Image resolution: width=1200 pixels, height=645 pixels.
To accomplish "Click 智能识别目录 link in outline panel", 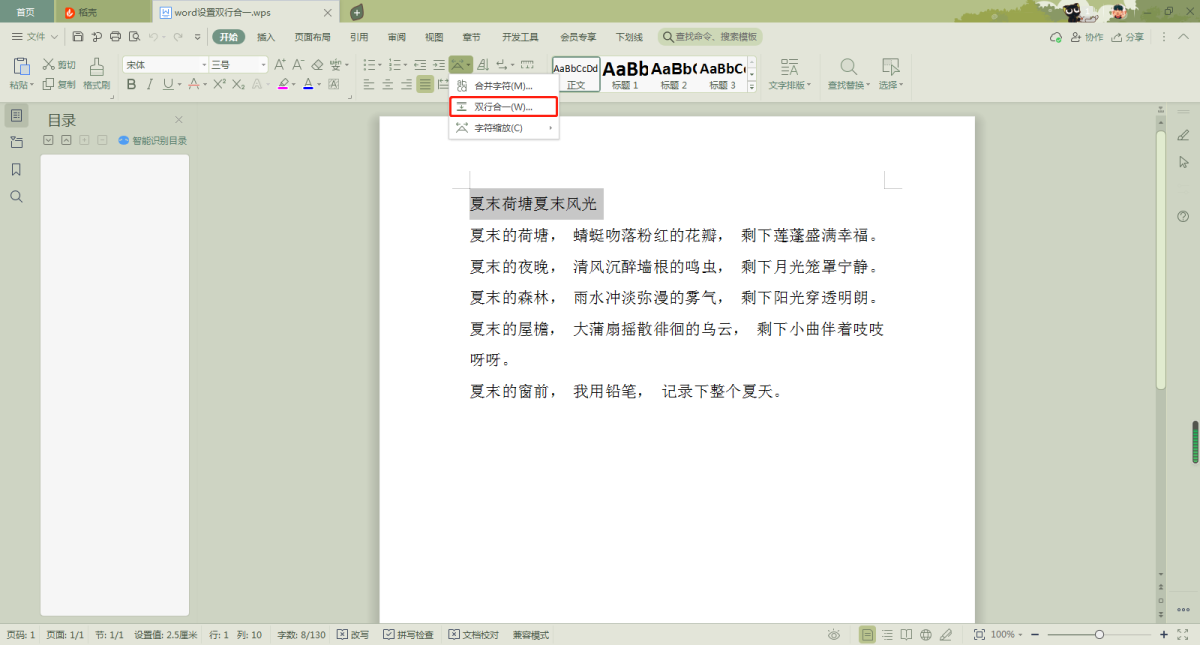I will [153, 141].
